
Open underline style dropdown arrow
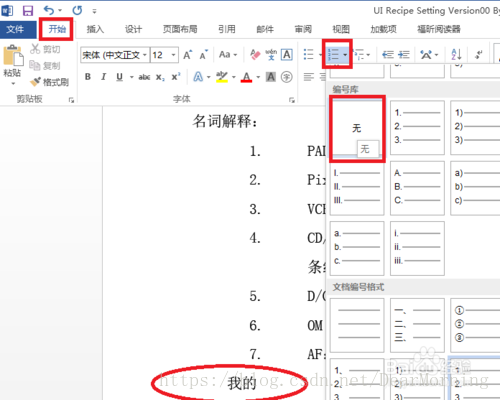132,77
